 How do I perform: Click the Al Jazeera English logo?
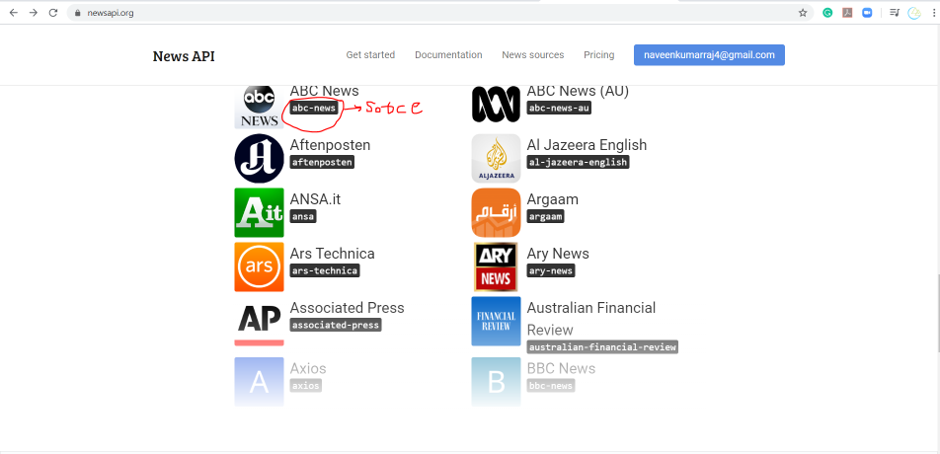496,158
